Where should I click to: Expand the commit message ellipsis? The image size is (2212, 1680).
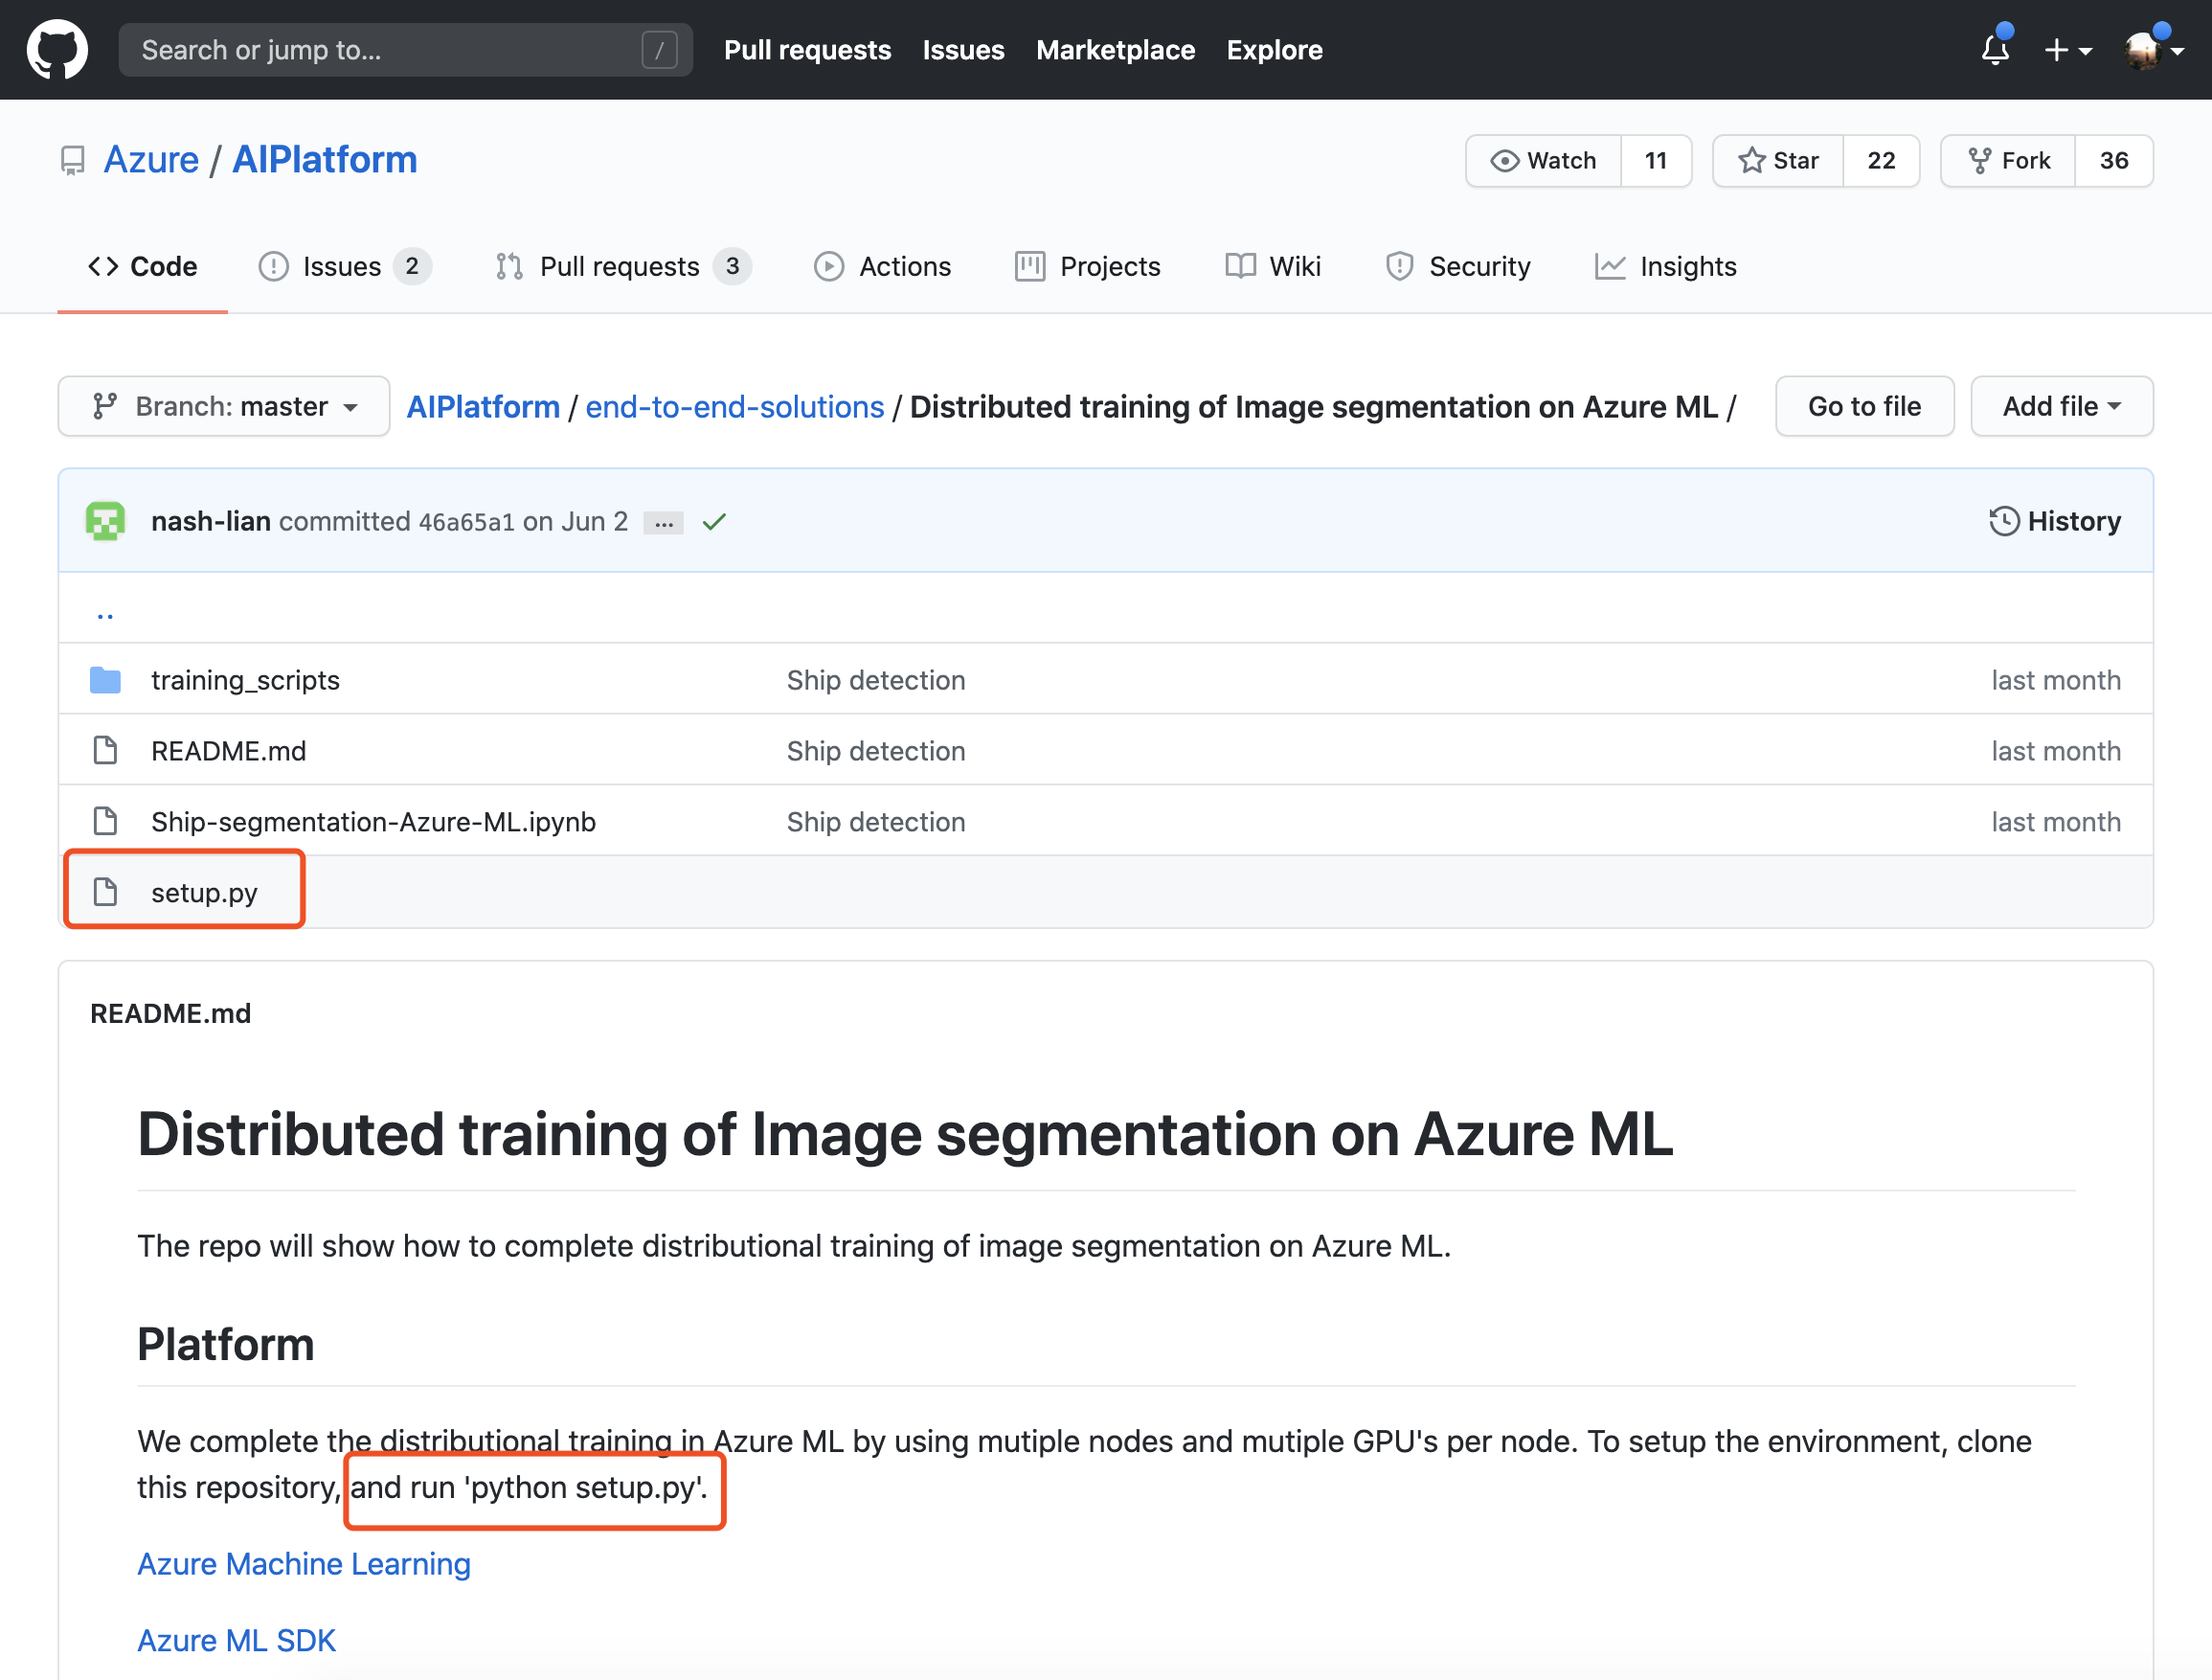(663, 523)
